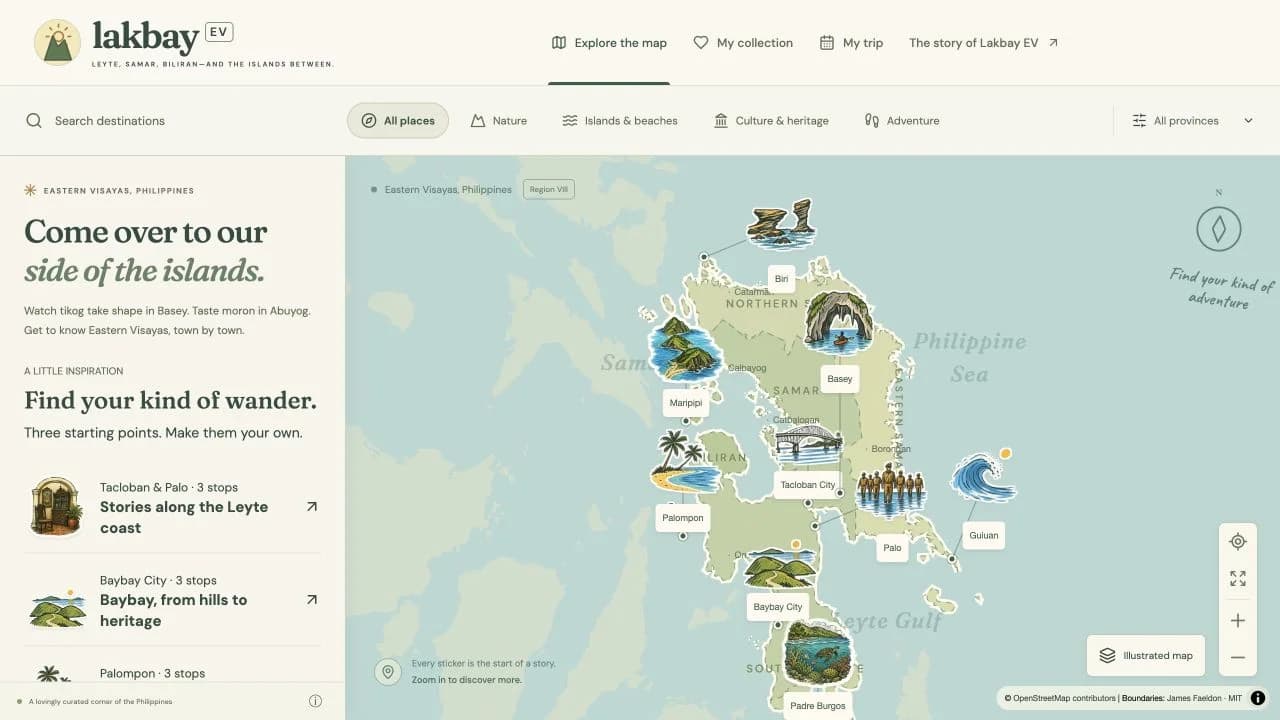The image size is (1280, 720).
Task: Click the Palo soldiers monument sticker
Action: click(890, 491)
